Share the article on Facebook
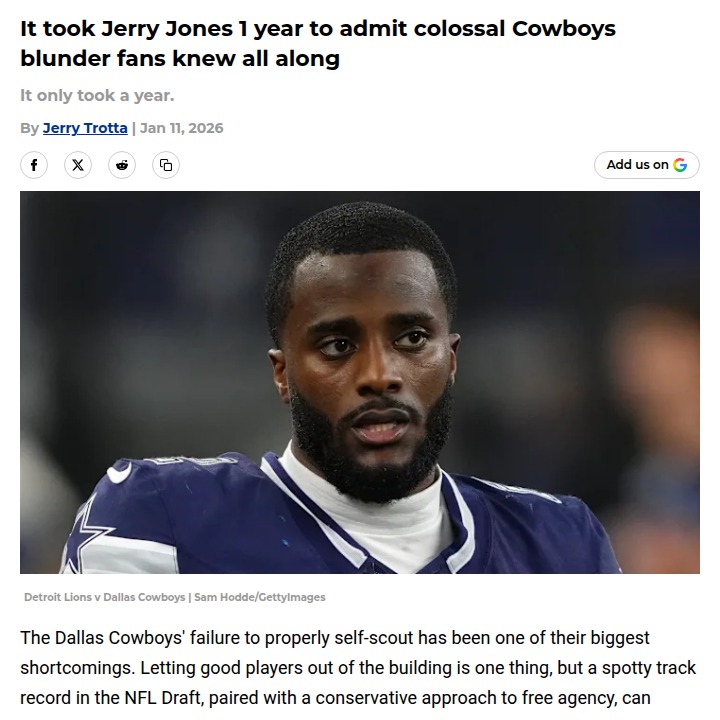Image resolution: width=720 pixels, height=720 pixels. tap(34, 165)
